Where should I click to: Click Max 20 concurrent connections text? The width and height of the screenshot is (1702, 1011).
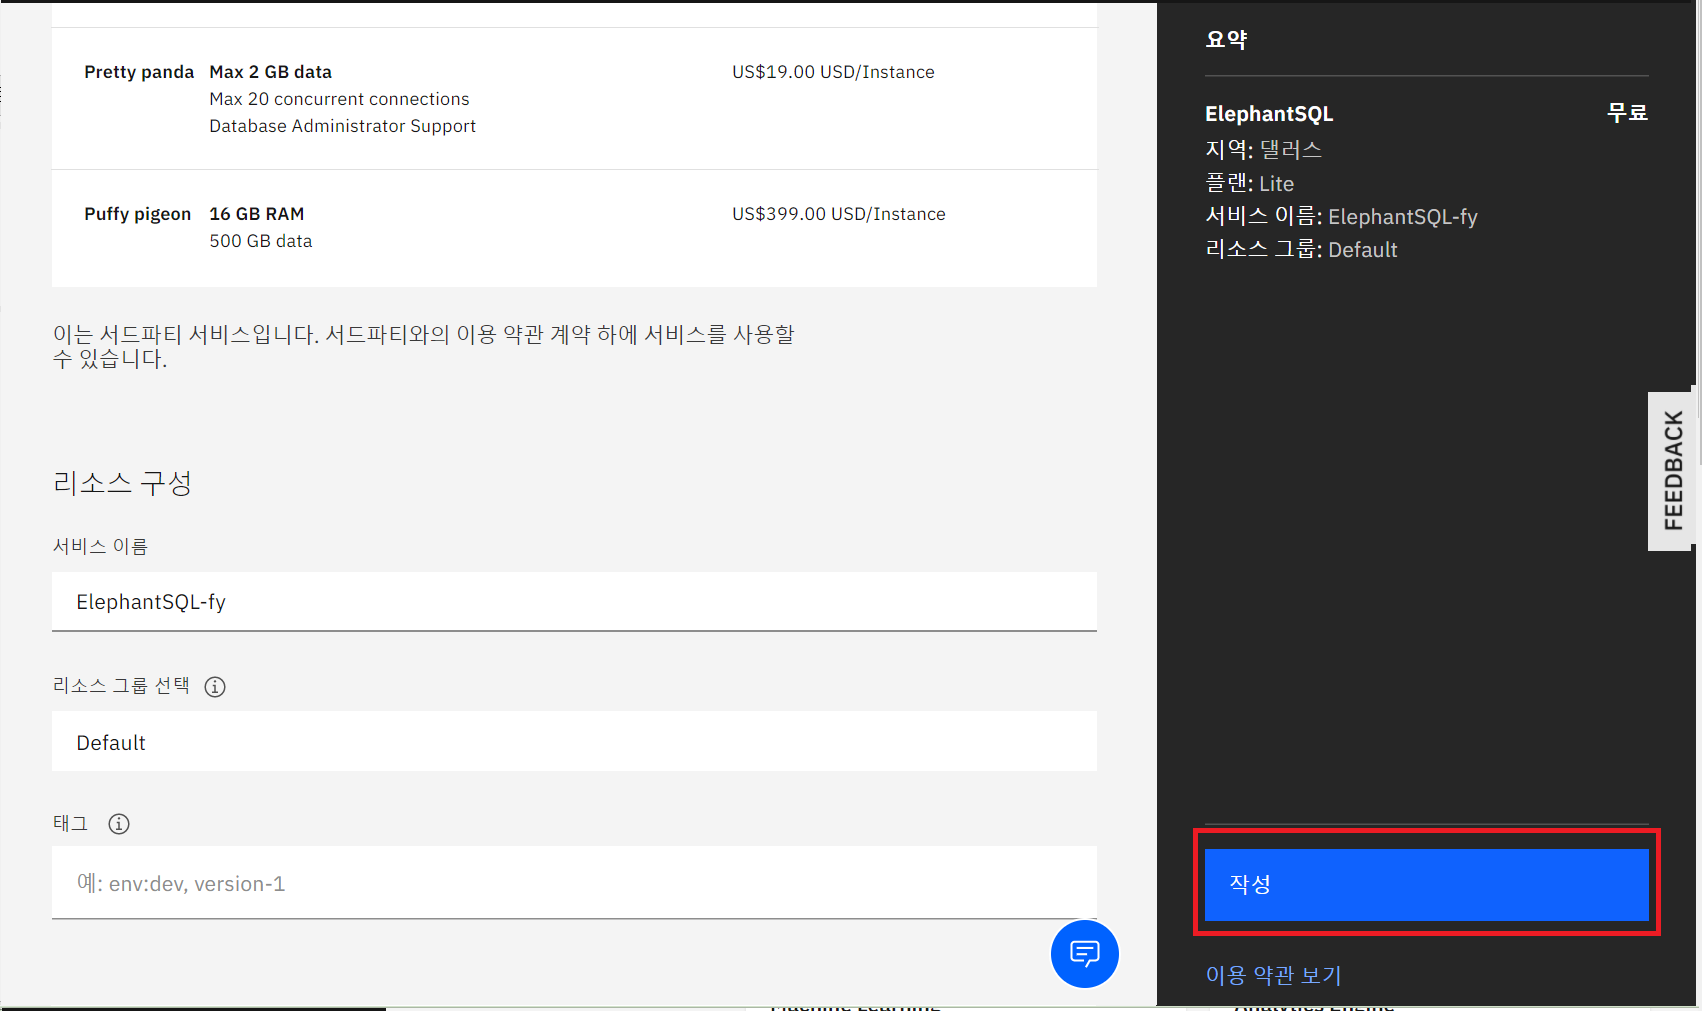click(x=339, y=99)
